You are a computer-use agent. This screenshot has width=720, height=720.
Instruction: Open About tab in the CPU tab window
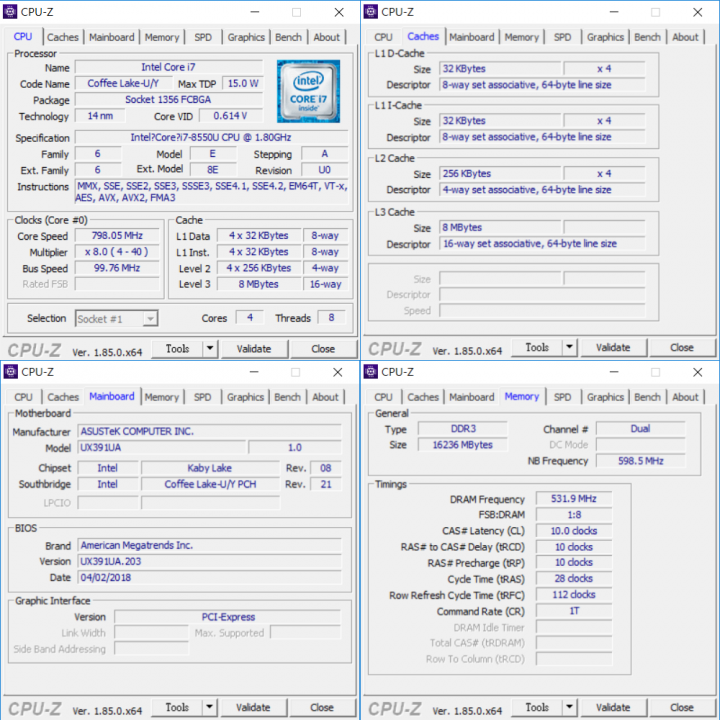click(x=326, y=37)
